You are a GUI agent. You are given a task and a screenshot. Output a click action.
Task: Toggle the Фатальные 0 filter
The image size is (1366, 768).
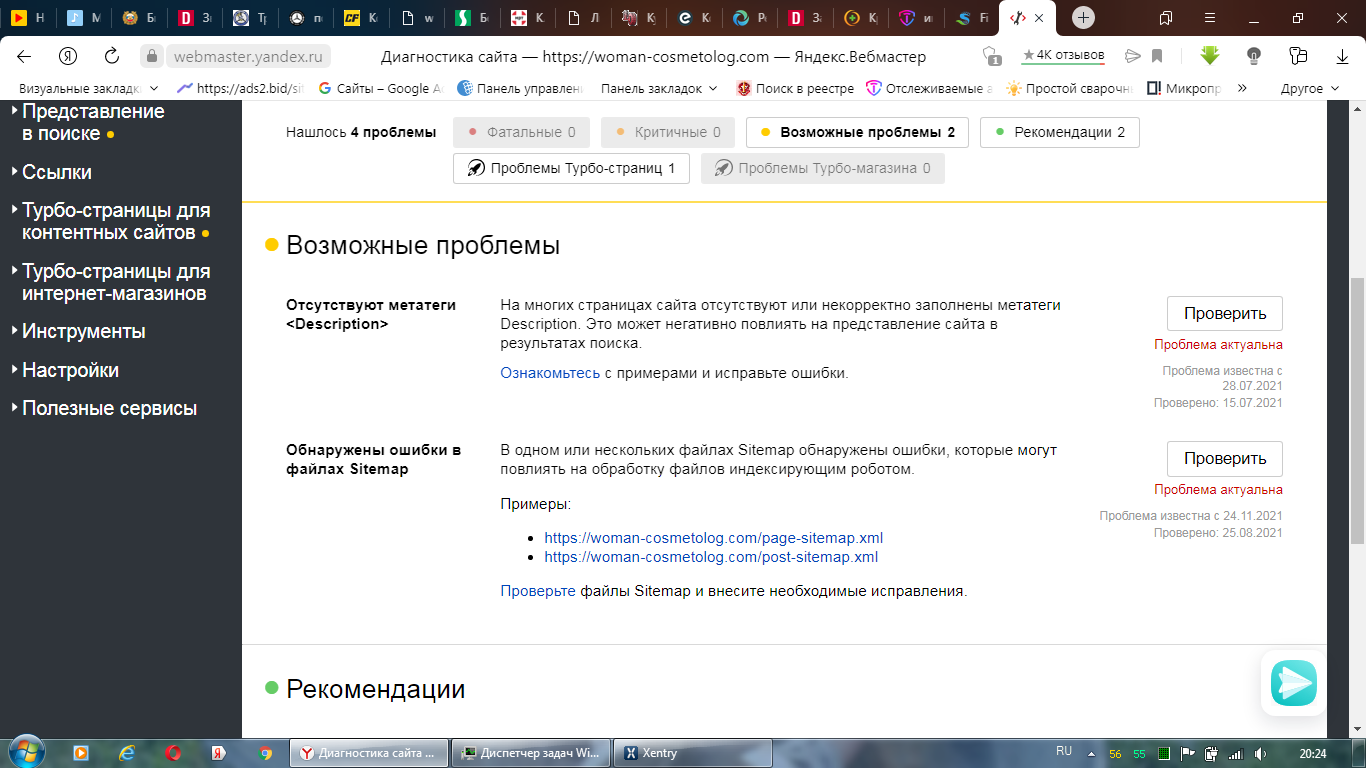(x=521, y=132)
